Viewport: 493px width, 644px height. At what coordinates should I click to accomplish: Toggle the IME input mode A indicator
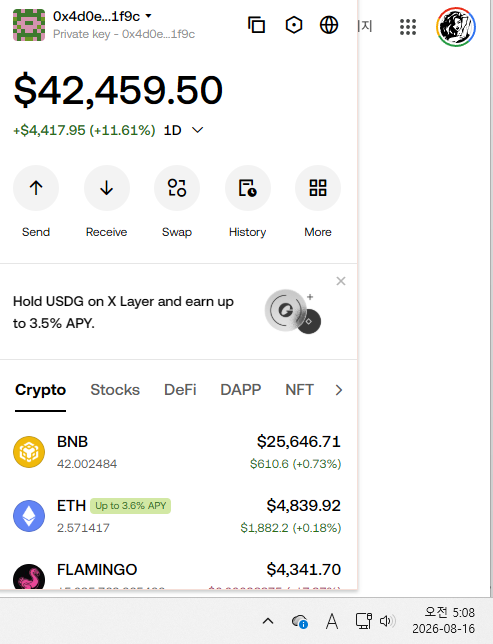coord(332,621)
